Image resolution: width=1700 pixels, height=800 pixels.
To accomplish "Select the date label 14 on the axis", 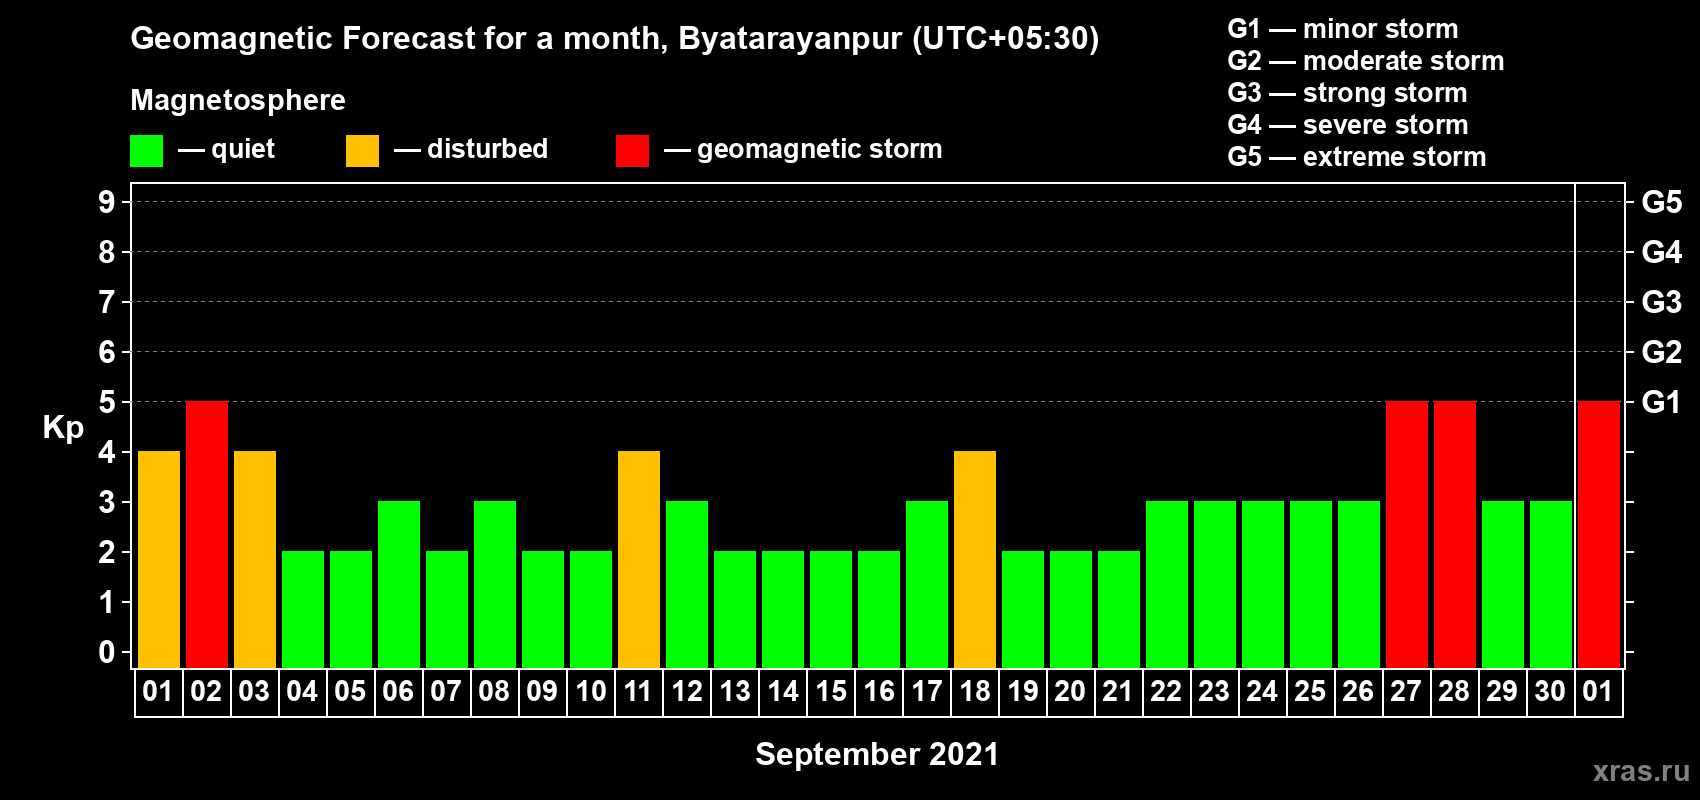I will point(783,692).
